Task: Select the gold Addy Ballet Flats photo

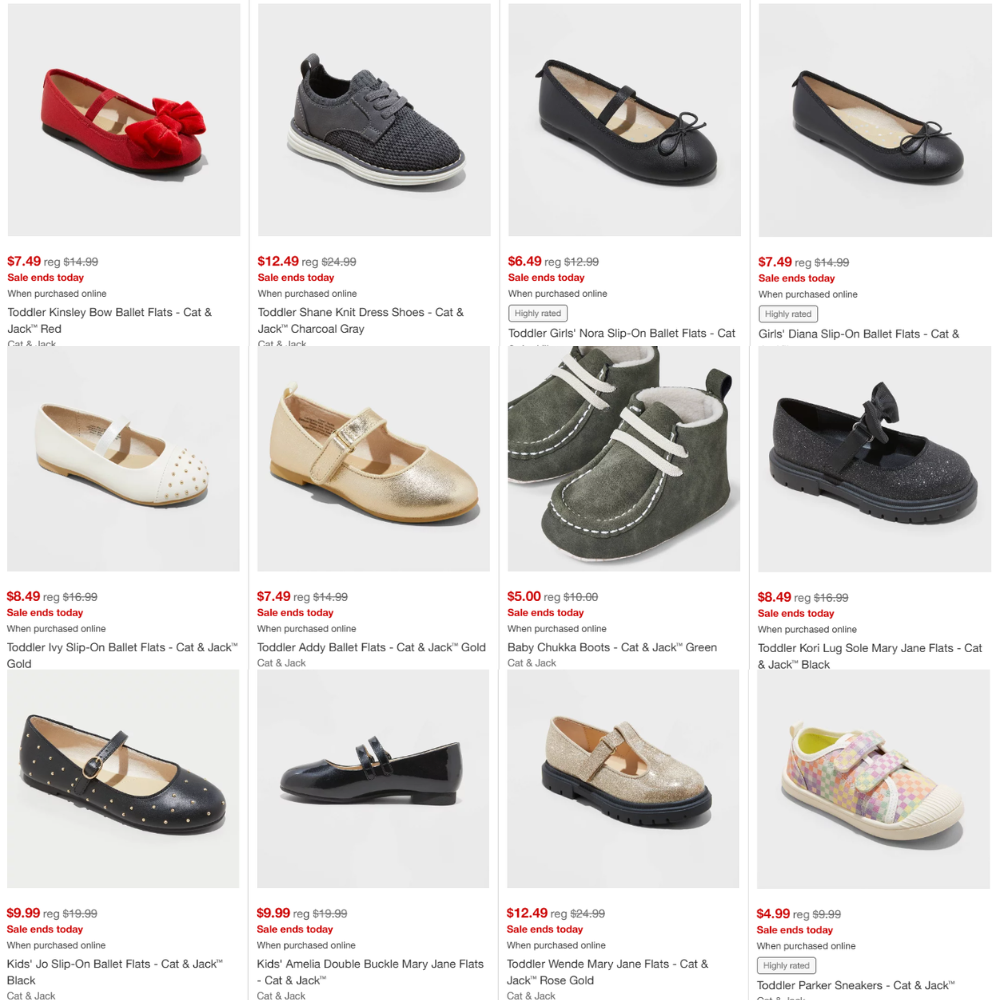Action: click(x=373, y=459)
